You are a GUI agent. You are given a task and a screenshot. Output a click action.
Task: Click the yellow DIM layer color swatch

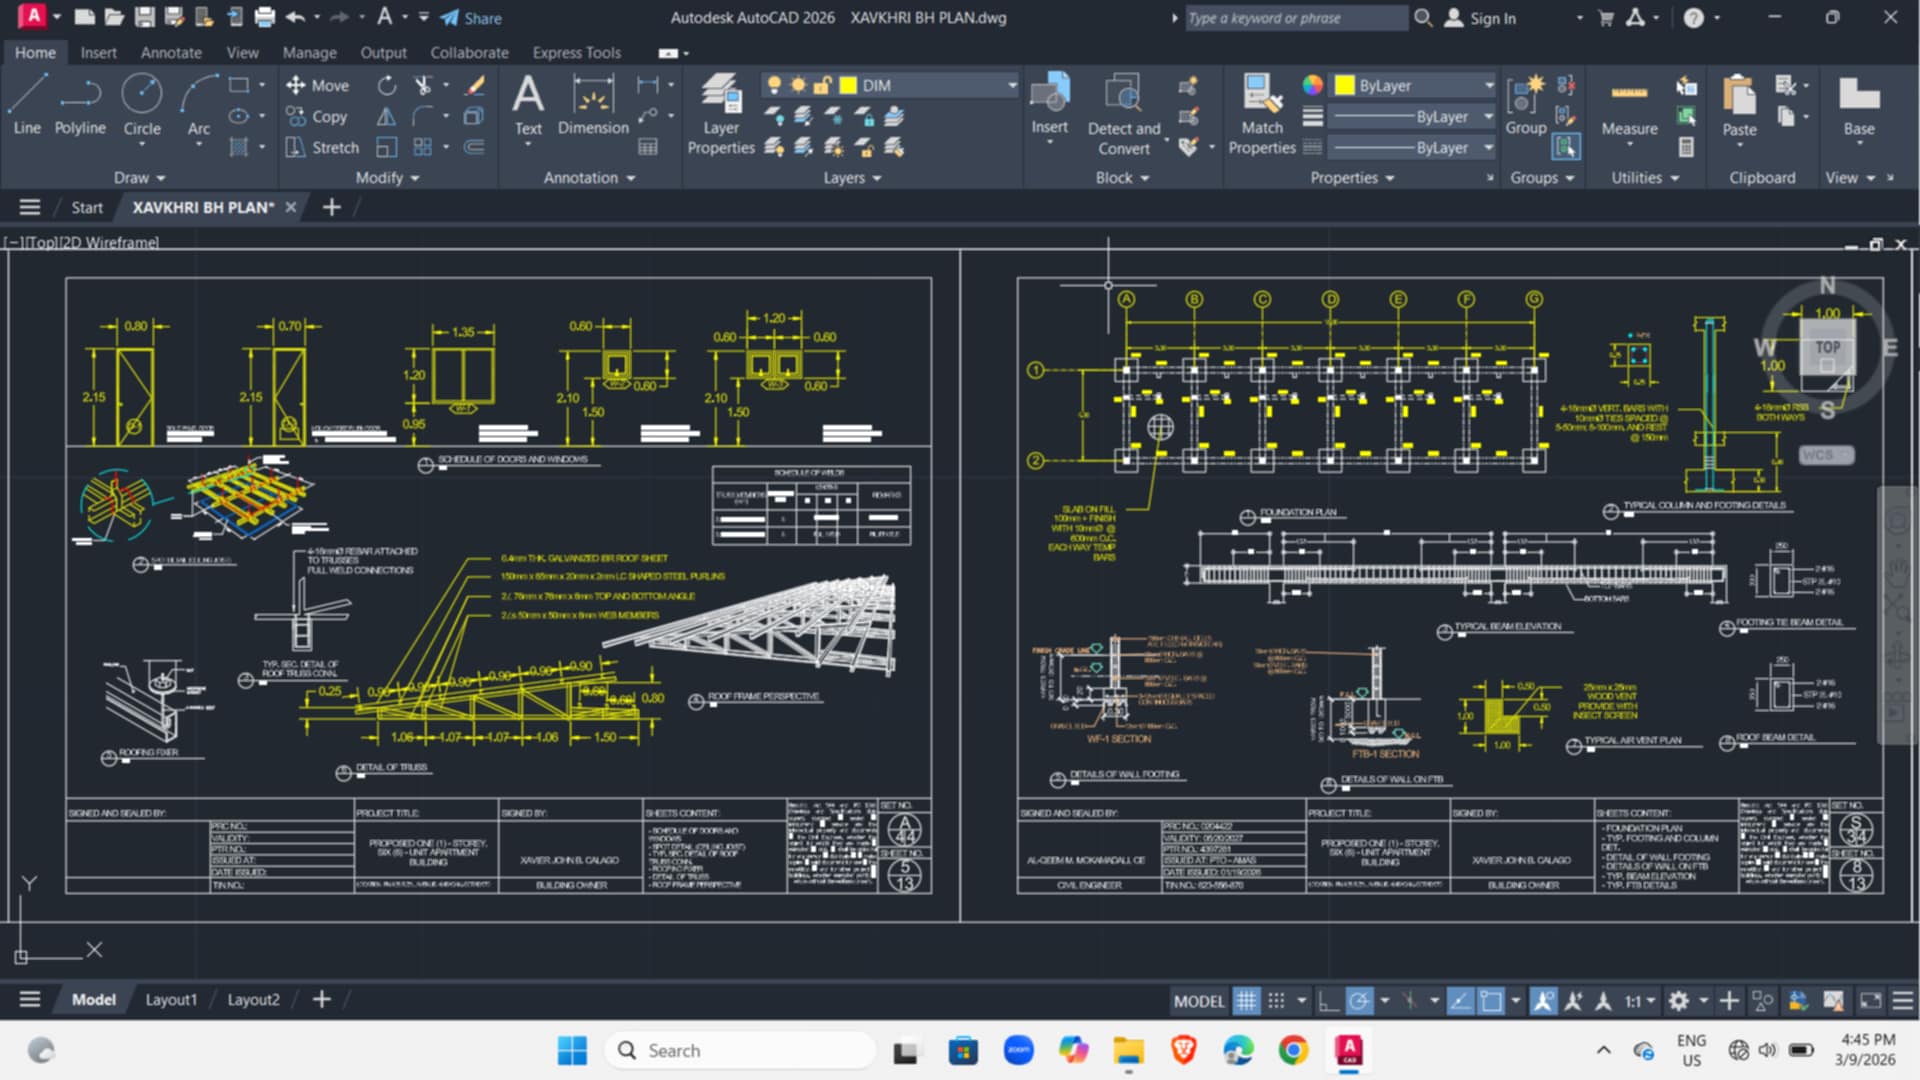(x=849, y=86)
